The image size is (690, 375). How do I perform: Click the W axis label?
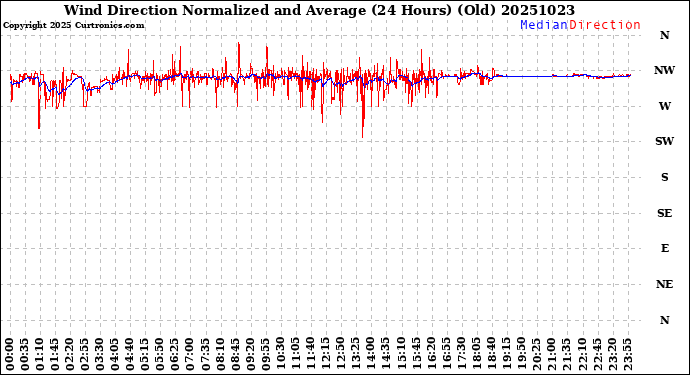(x=664, y=106)
